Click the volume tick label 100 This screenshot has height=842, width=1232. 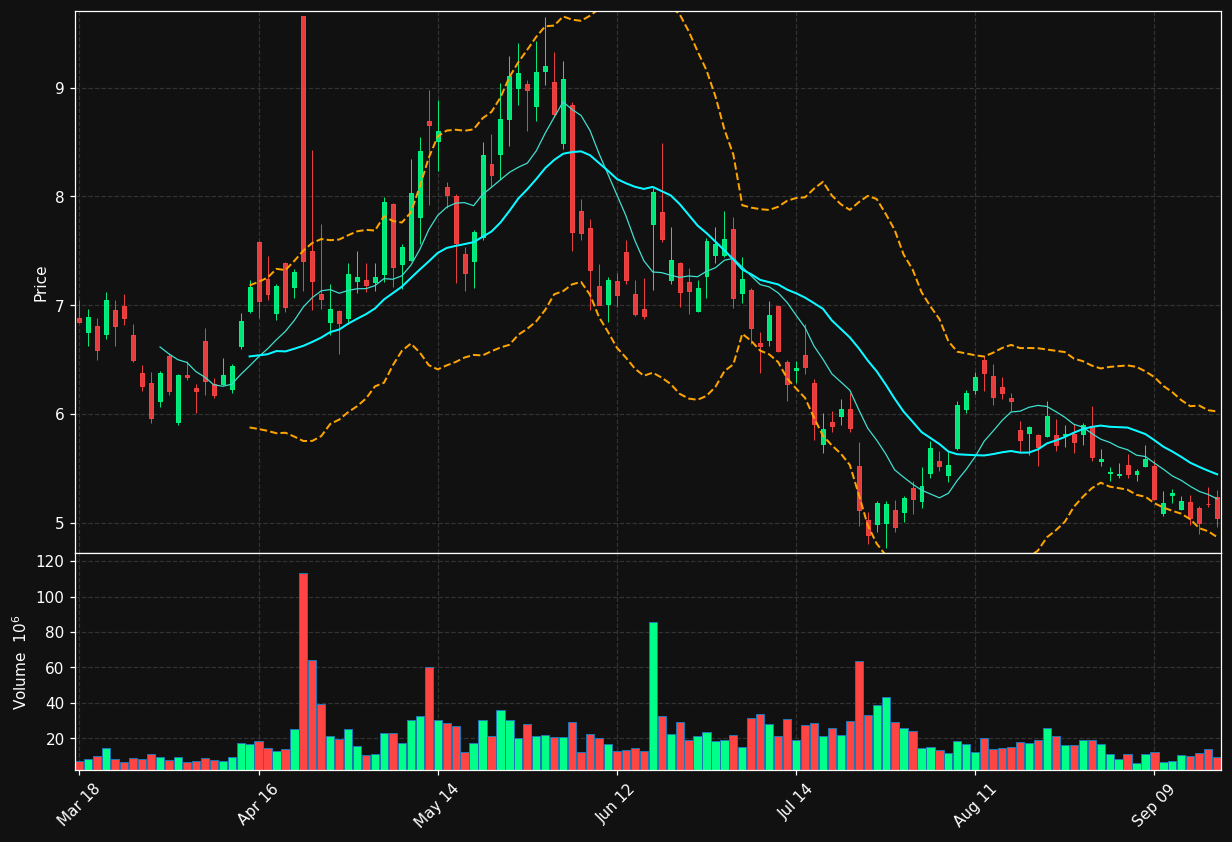pos(50,598)
